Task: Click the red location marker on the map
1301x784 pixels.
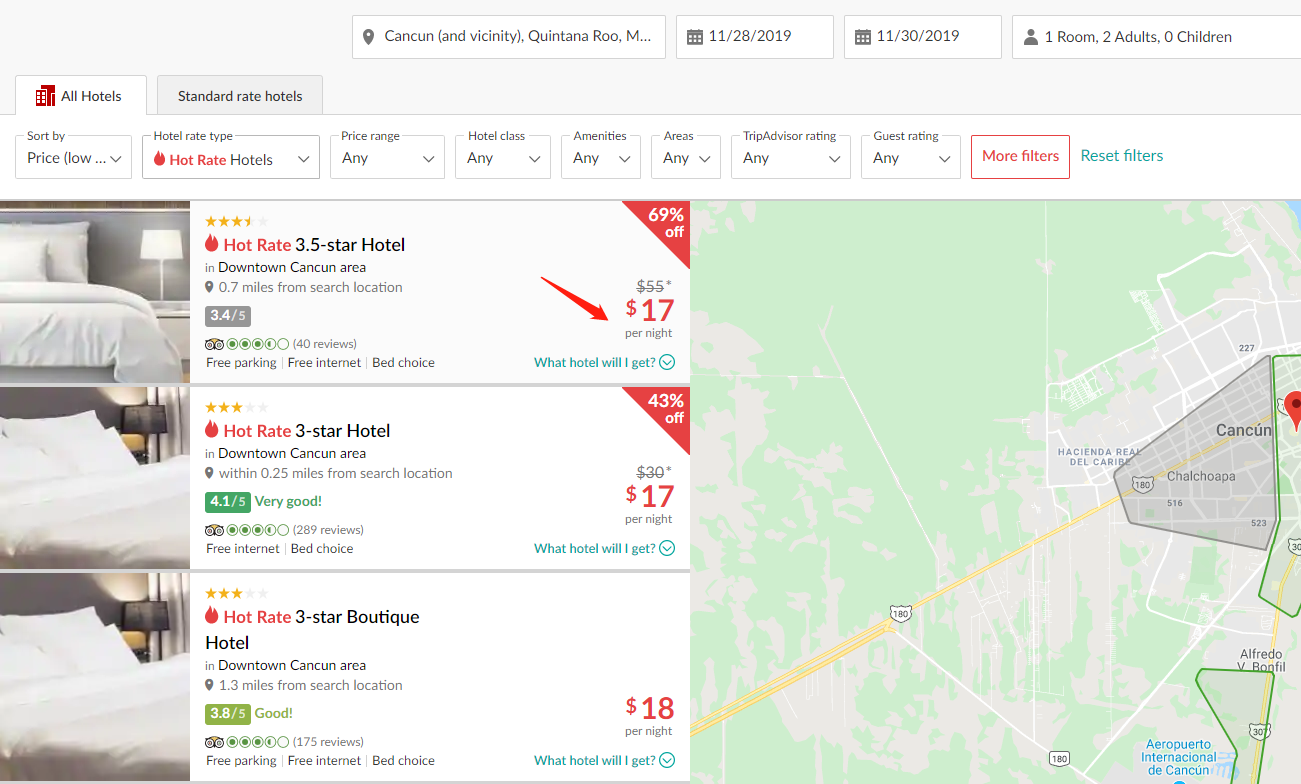Action: pyautogui.click(x=1294, y=410)
